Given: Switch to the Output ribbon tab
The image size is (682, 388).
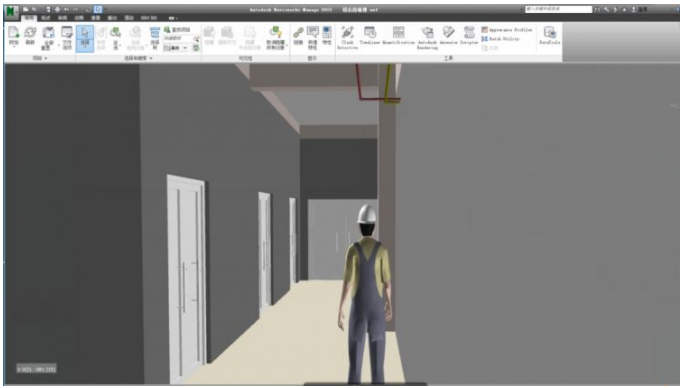Looking at the screenshot, I should (x=112, y=18).
